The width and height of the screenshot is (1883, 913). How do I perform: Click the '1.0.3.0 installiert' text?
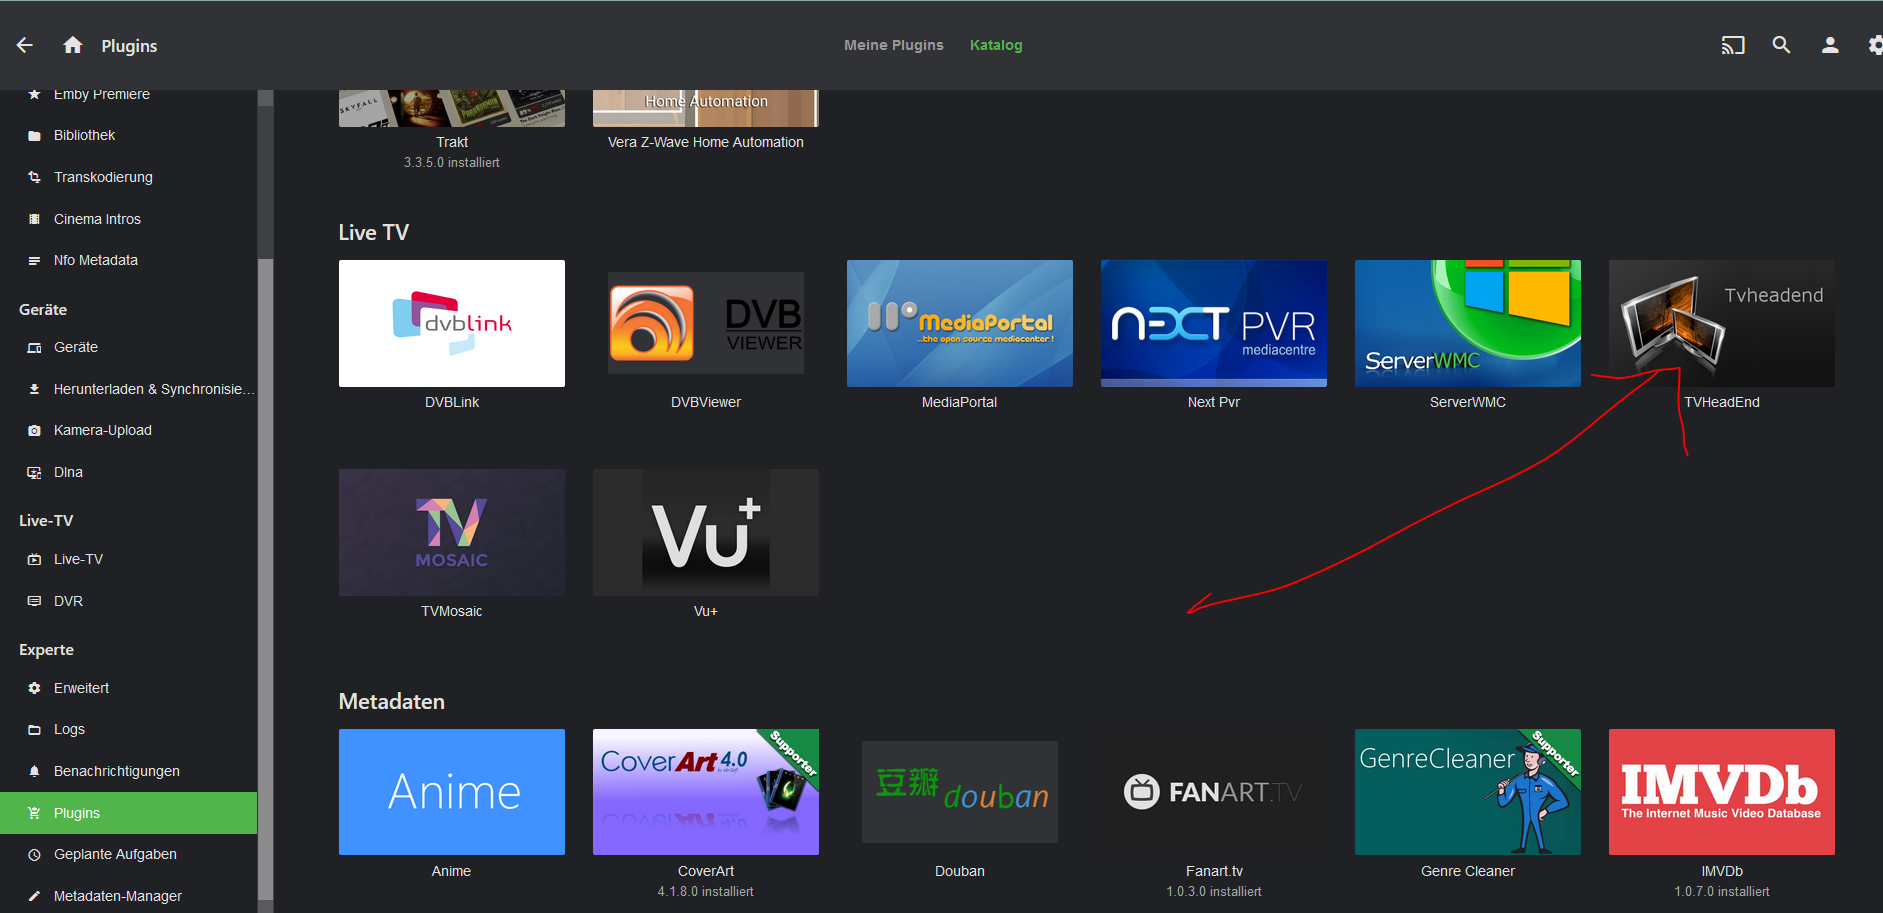point(1214,891)
